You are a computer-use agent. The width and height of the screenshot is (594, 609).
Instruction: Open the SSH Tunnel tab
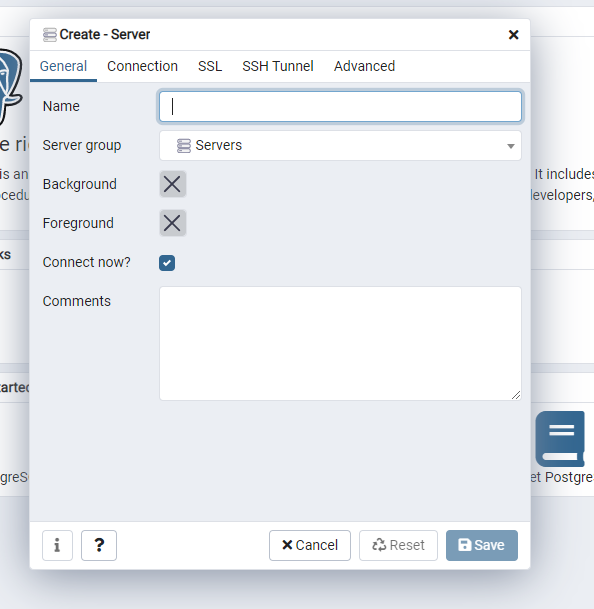(x=278, y=66)
